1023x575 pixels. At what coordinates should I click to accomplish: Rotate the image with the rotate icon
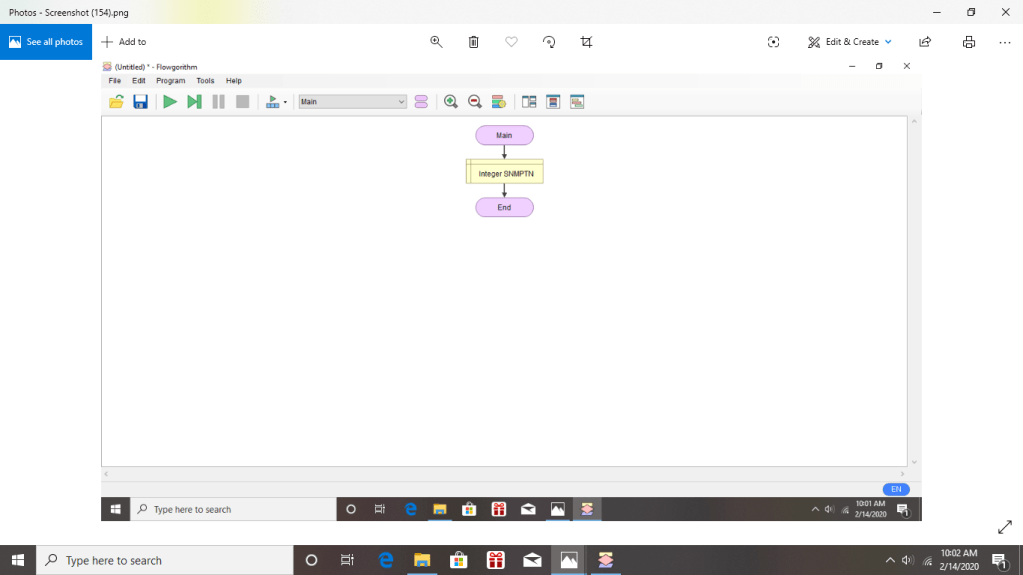click(549, 42)
